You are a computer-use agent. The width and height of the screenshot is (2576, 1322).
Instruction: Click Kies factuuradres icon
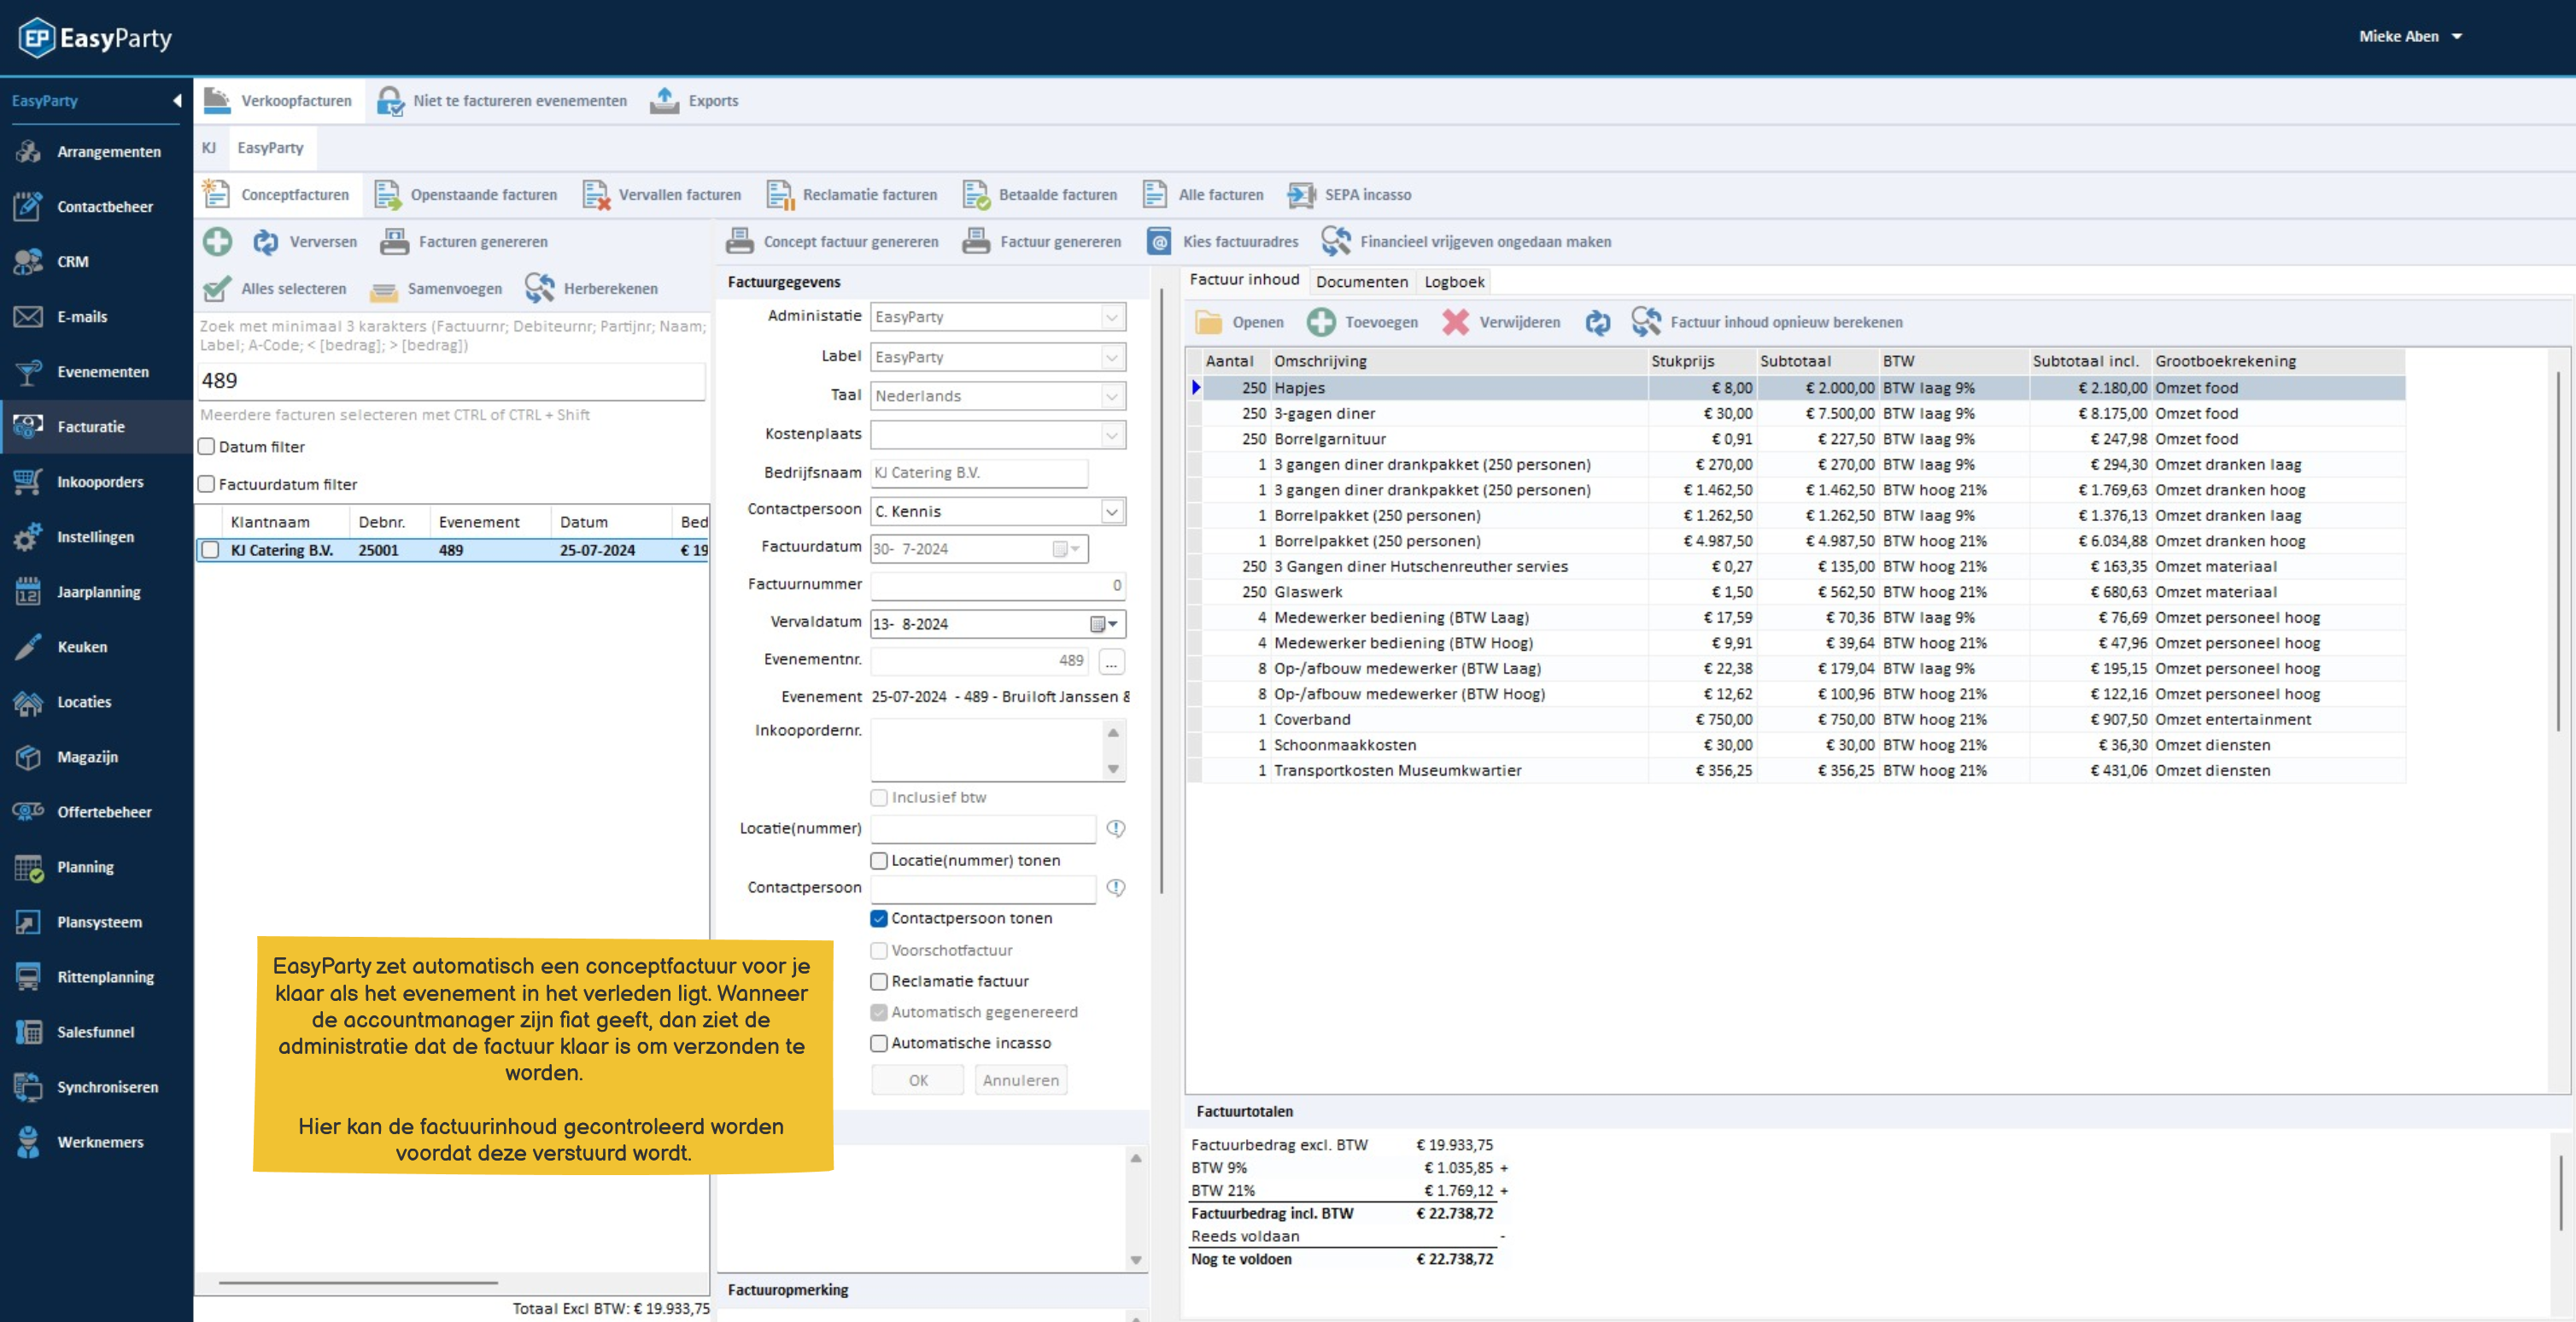coord(1159,241)
